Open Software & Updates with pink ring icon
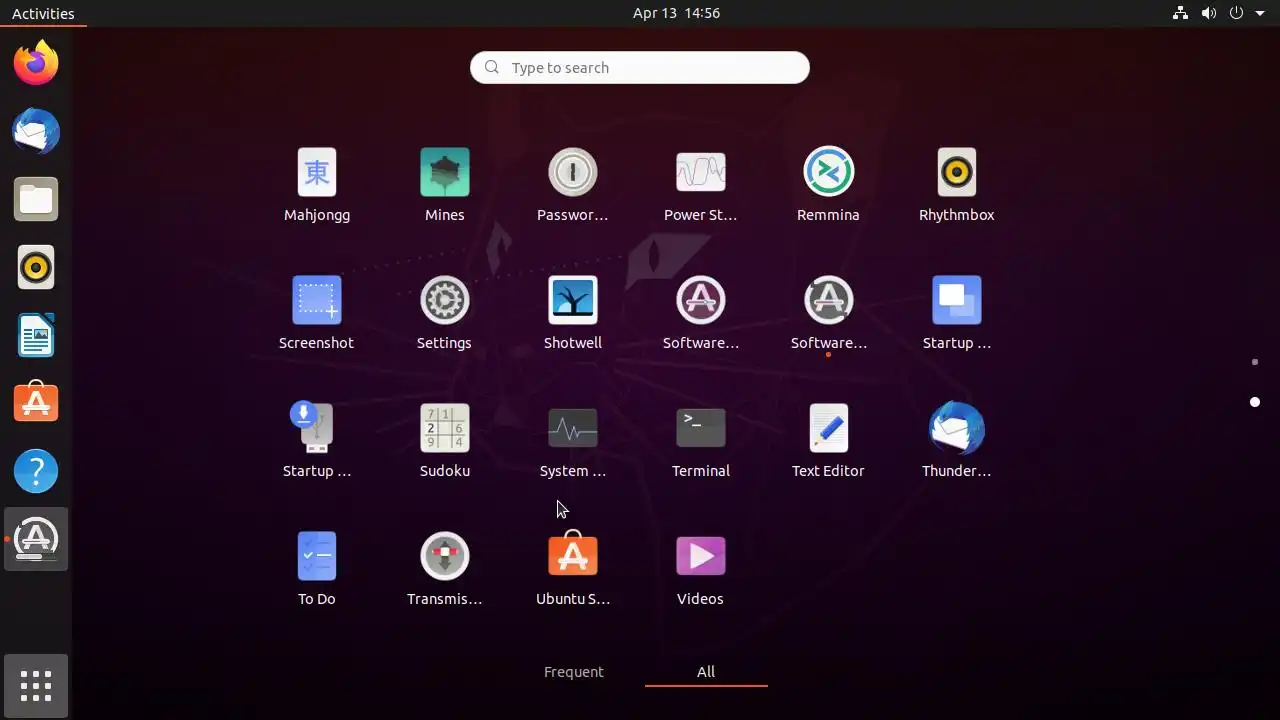 pos(701,313)
